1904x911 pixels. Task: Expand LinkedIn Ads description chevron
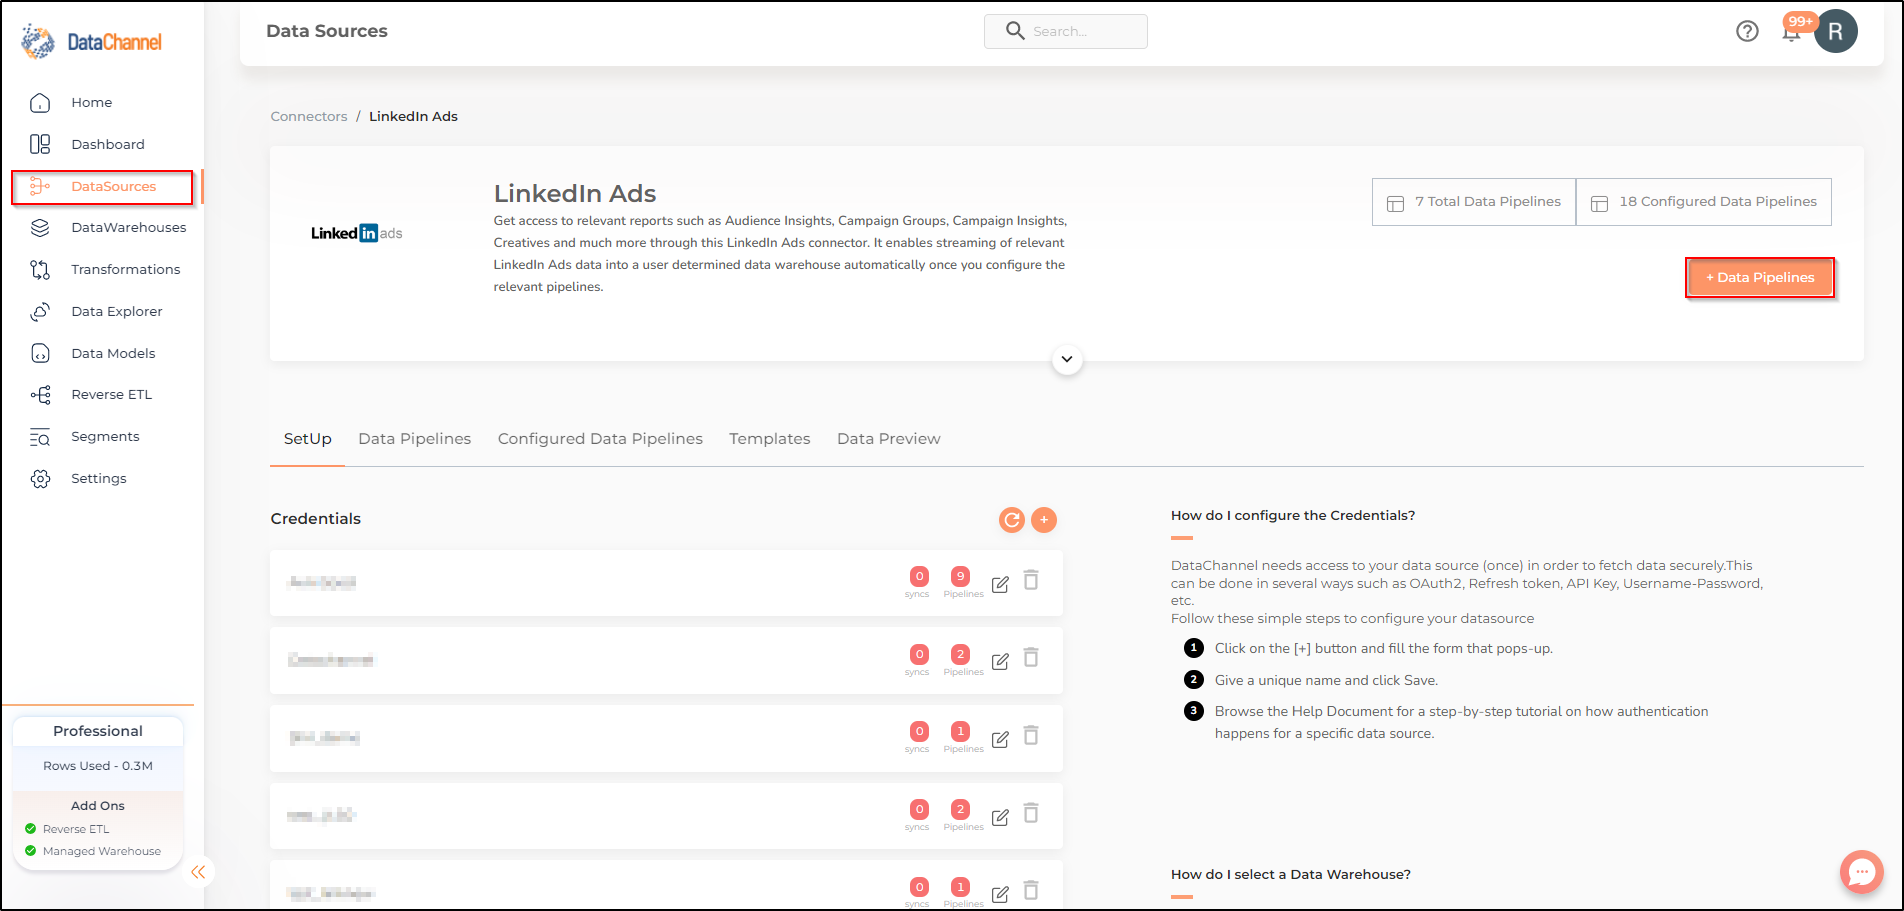1067,359
